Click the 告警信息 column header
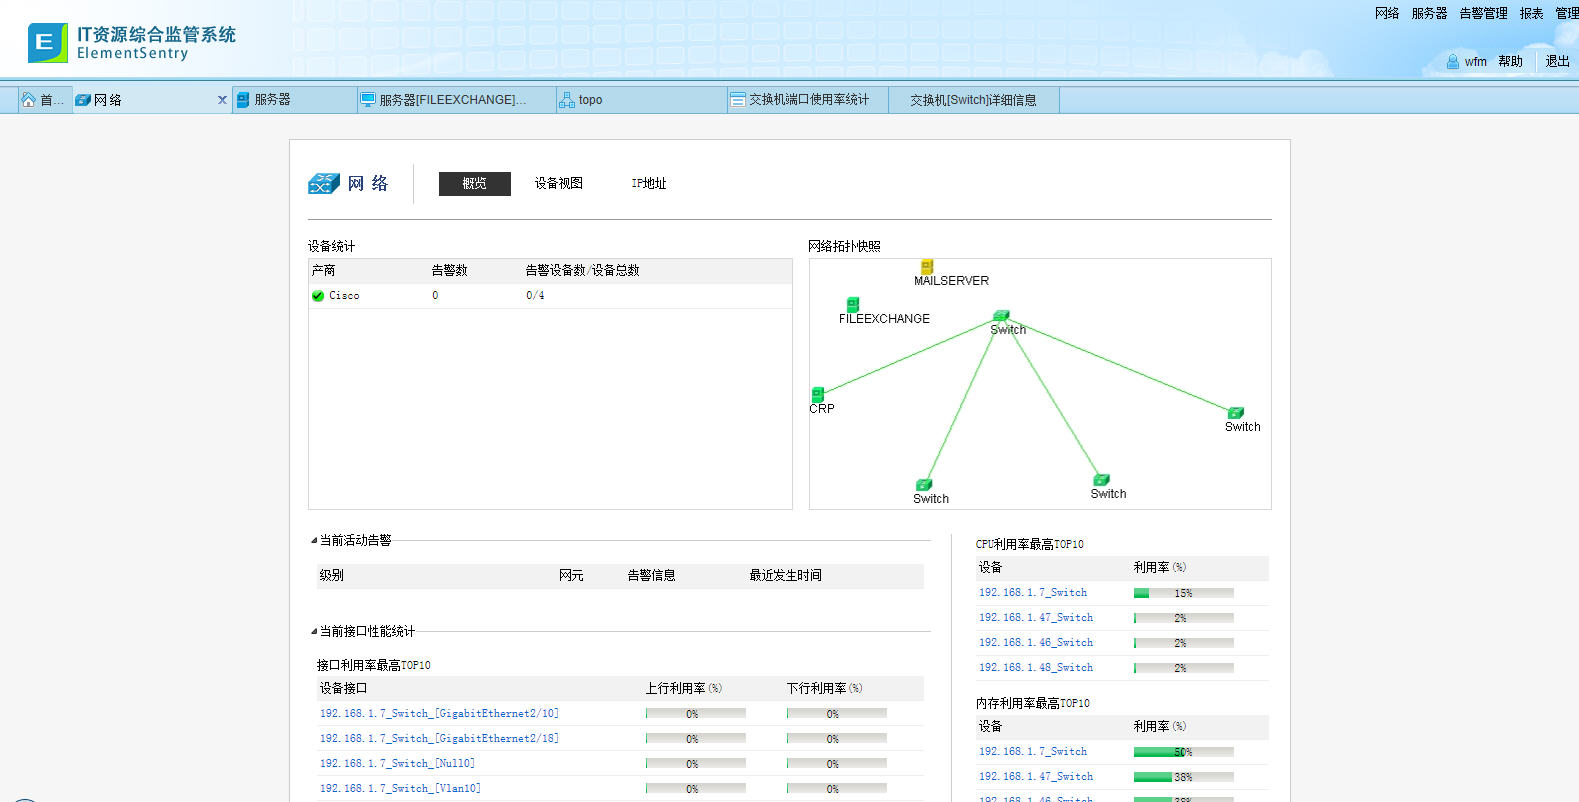 651,576
